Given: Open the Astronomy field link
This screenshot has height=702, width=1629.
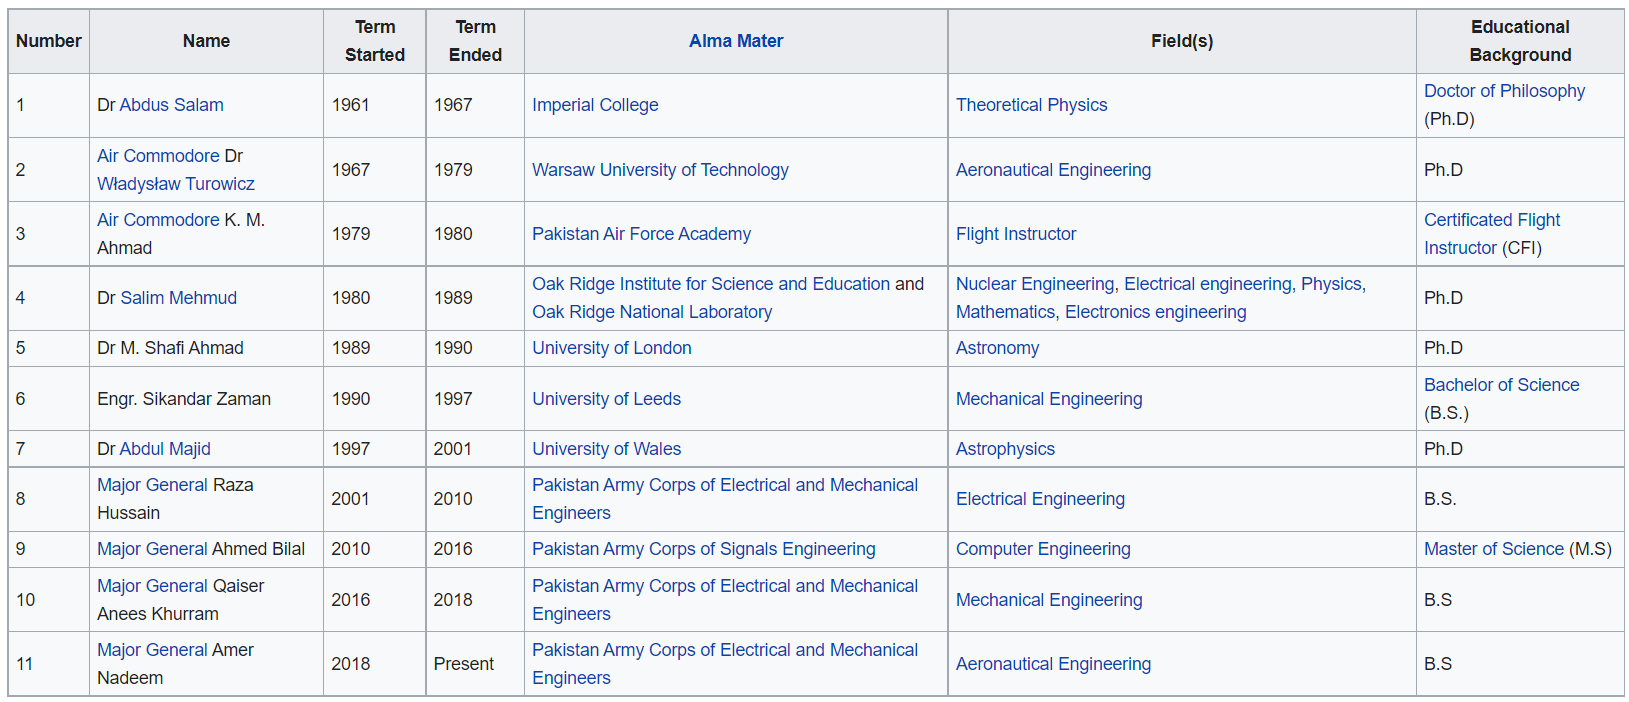Looking at the screenshot, I should coord(997,348).
